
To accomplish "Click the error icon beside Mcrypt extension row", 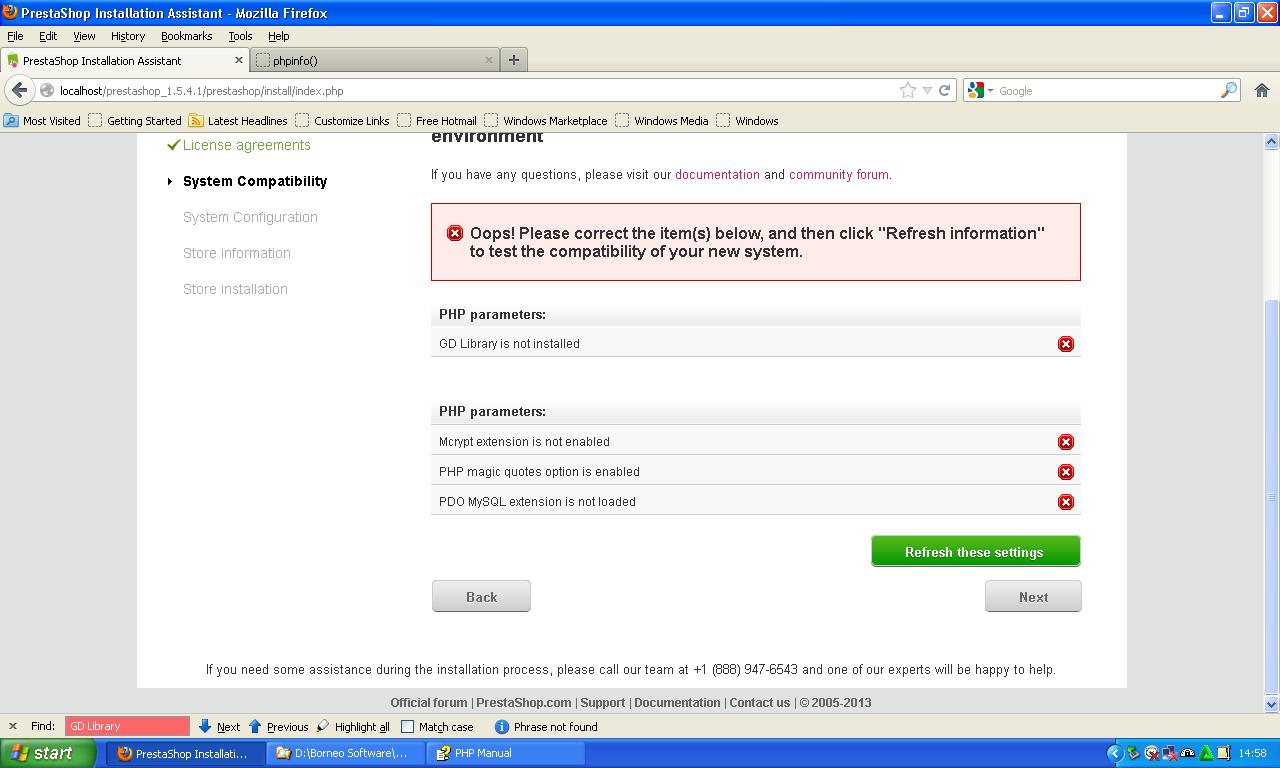I will pyautogui.click(x=1066, y=442).
